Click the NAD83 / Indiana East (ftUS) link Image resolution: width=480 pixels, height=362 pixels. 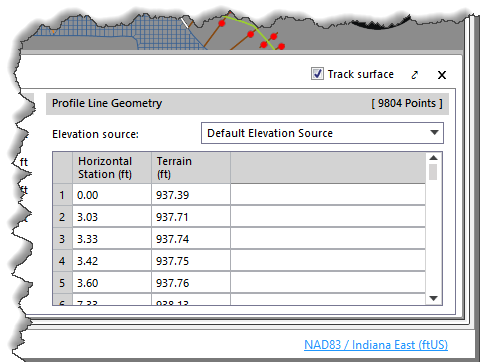(x=376, y=344)
